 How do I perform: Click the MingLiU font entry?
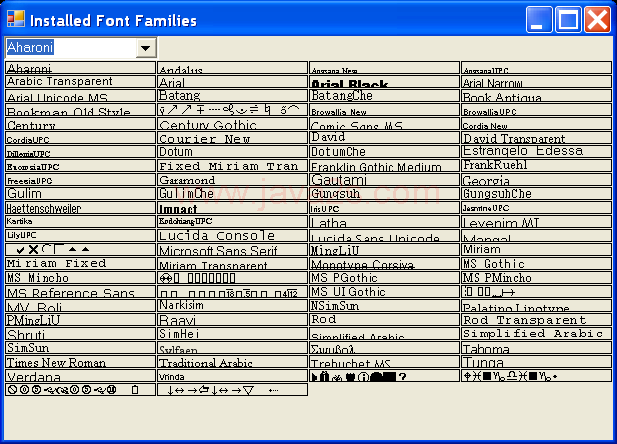coord(384,250)
